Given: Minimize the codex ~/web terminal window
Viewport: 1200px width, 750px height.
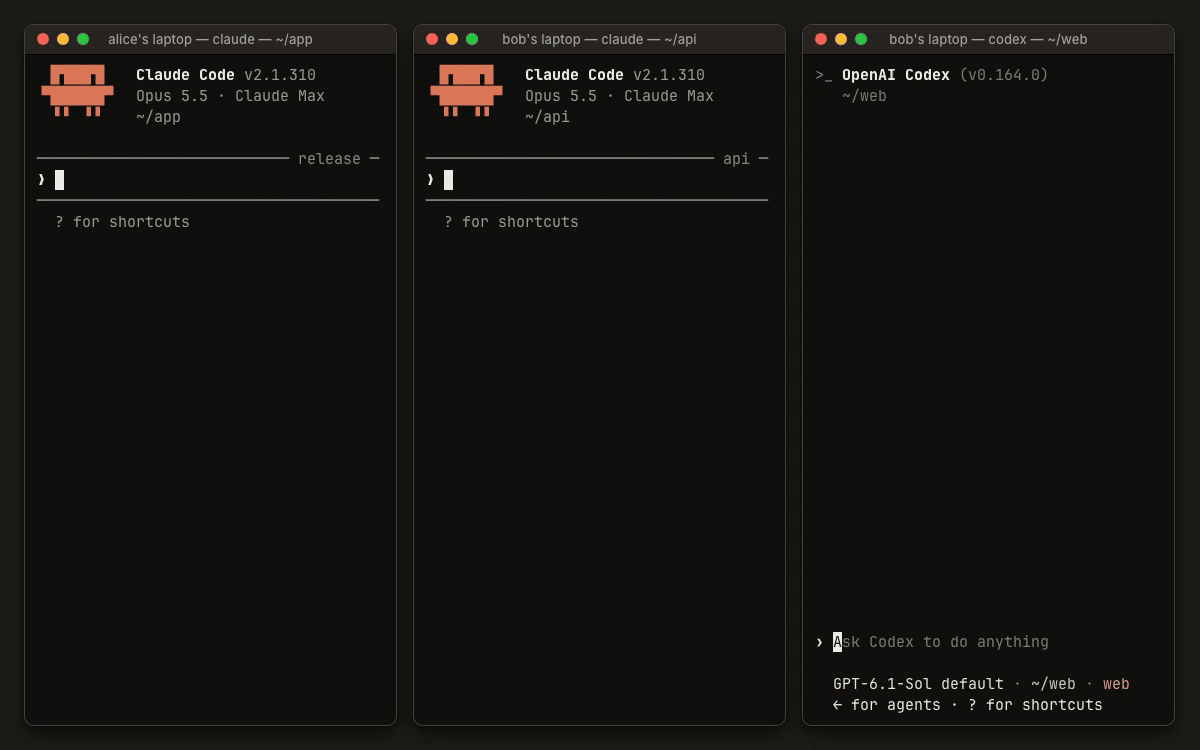Looking at the screenshot, I should [x=841, y=39].
